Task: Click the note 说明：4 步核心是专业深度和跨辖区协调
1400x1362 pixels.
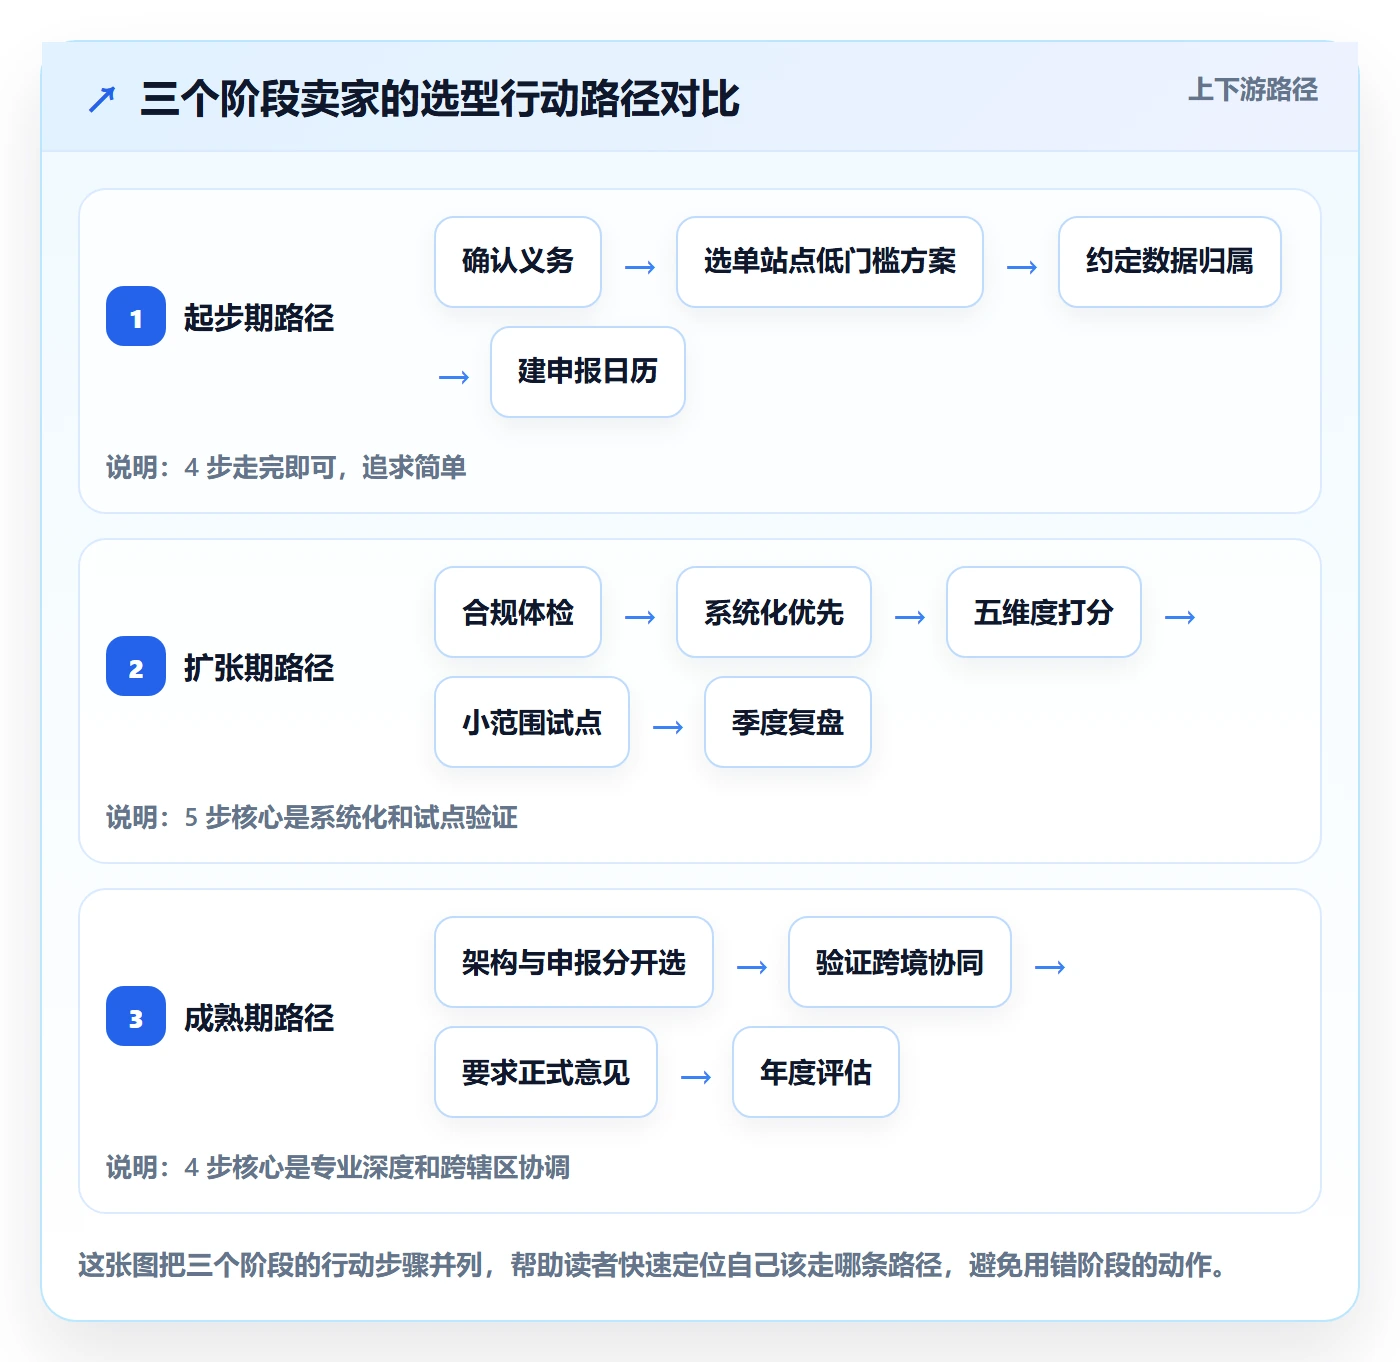Action: click(338, 1167)
